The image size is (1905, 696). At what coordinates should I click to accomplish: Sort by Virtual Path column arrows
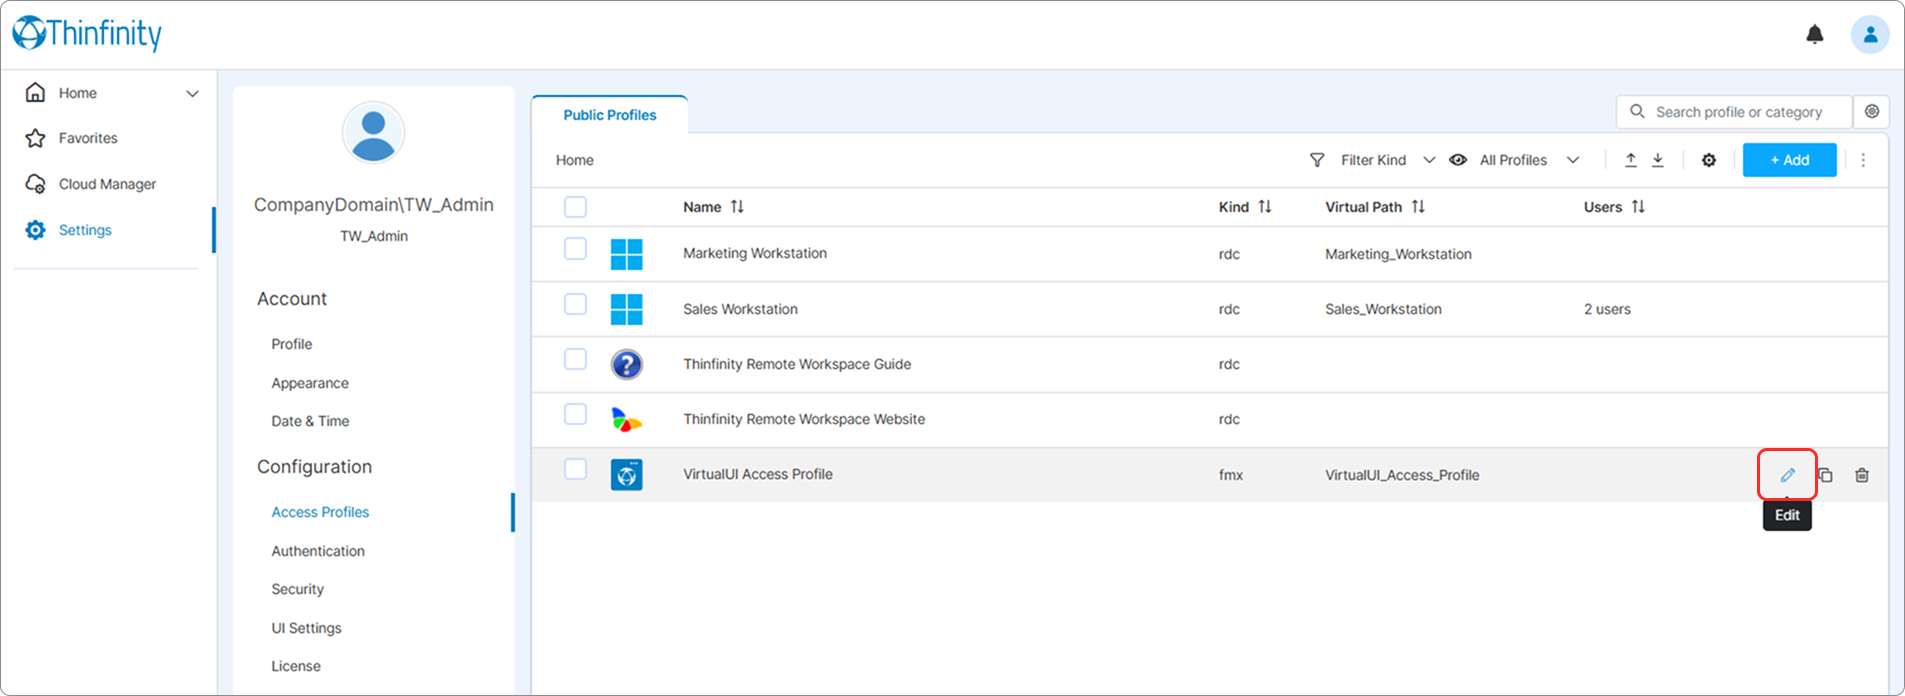pyautogui.click(x=1418, y=207)
